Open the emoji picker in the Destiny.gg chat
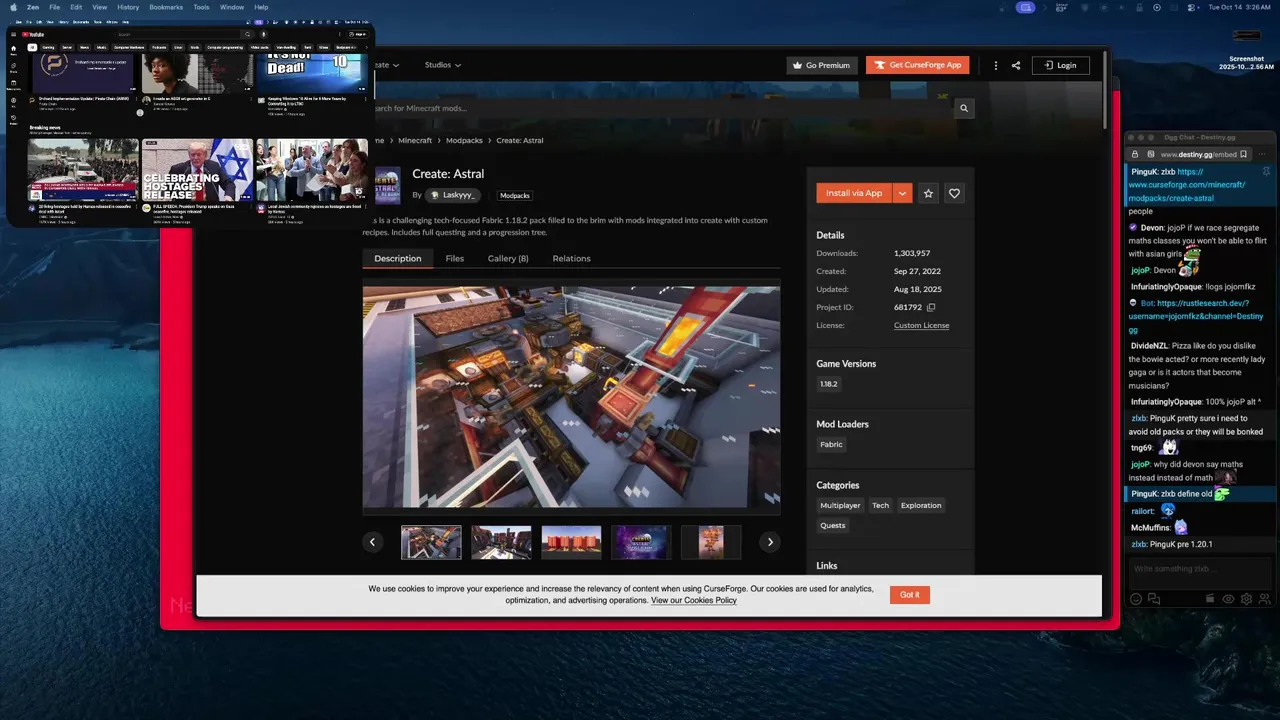Viewport: 1280px width, 720px height. [1136, 599]
